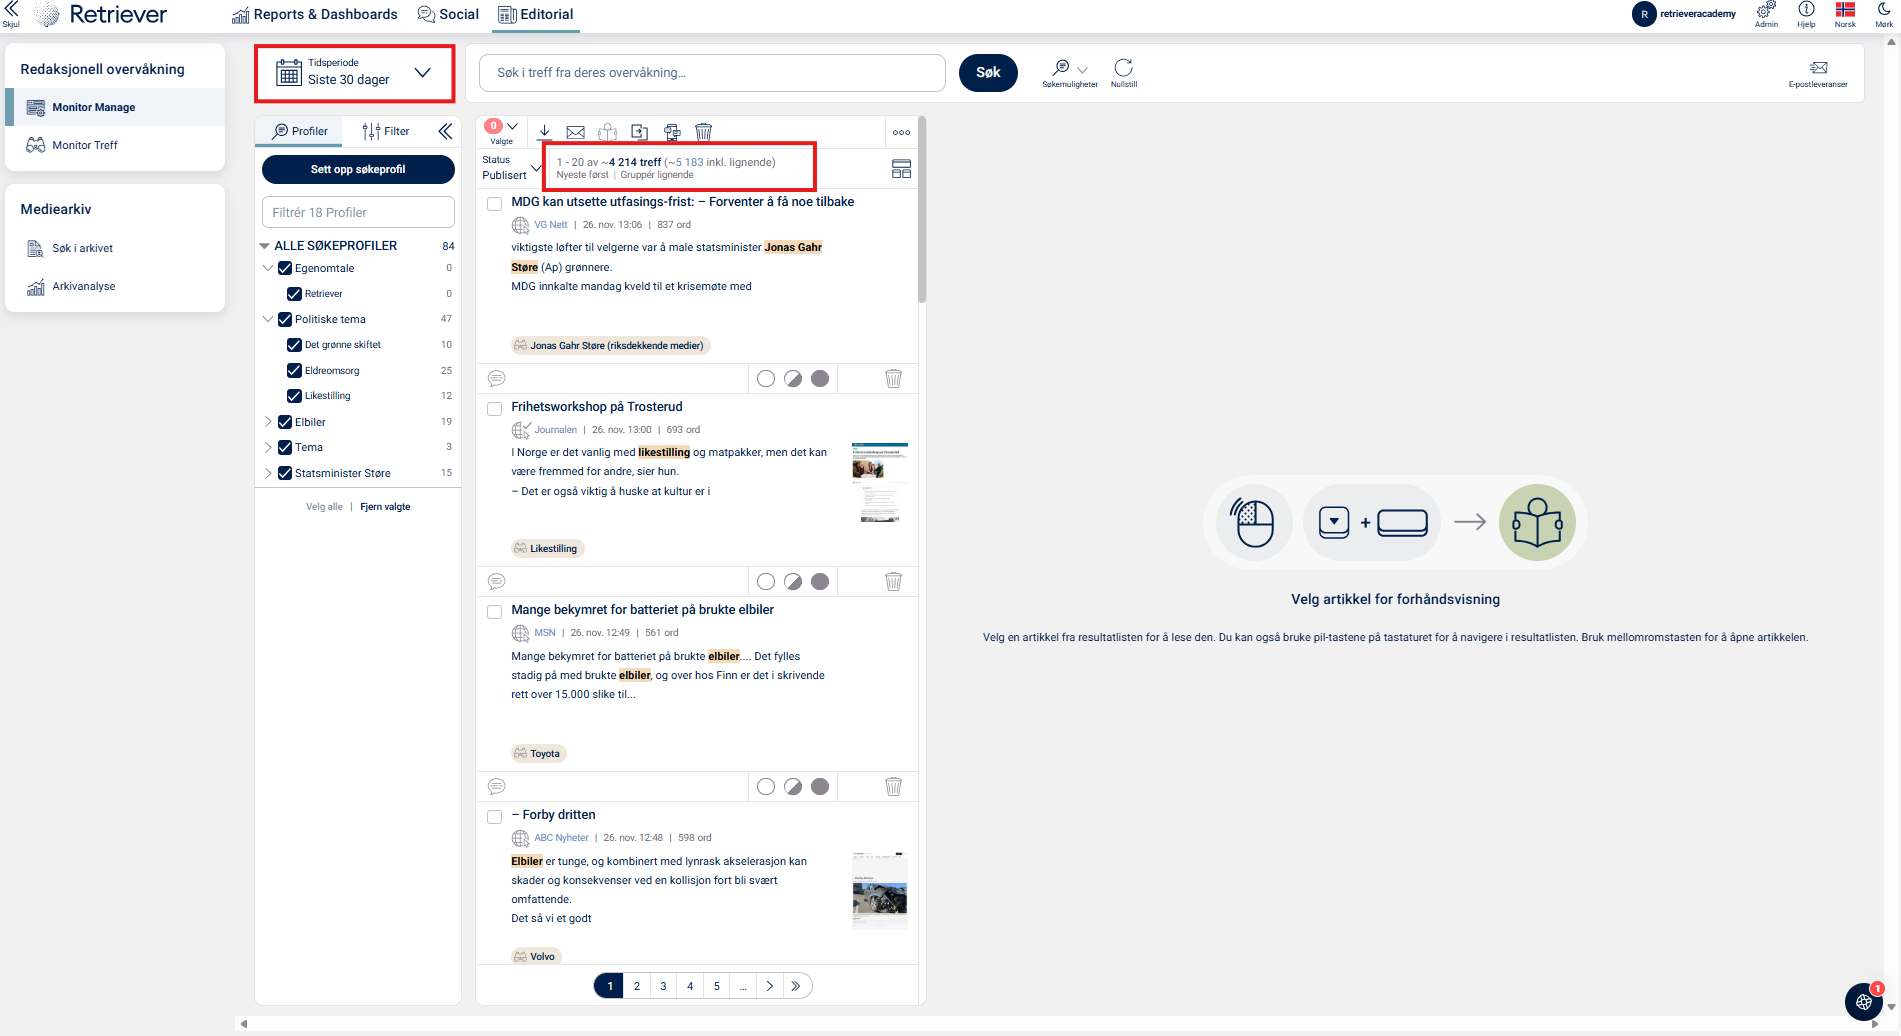Jump to the last results page
1901x1036 pixels.
click(796, 986)
